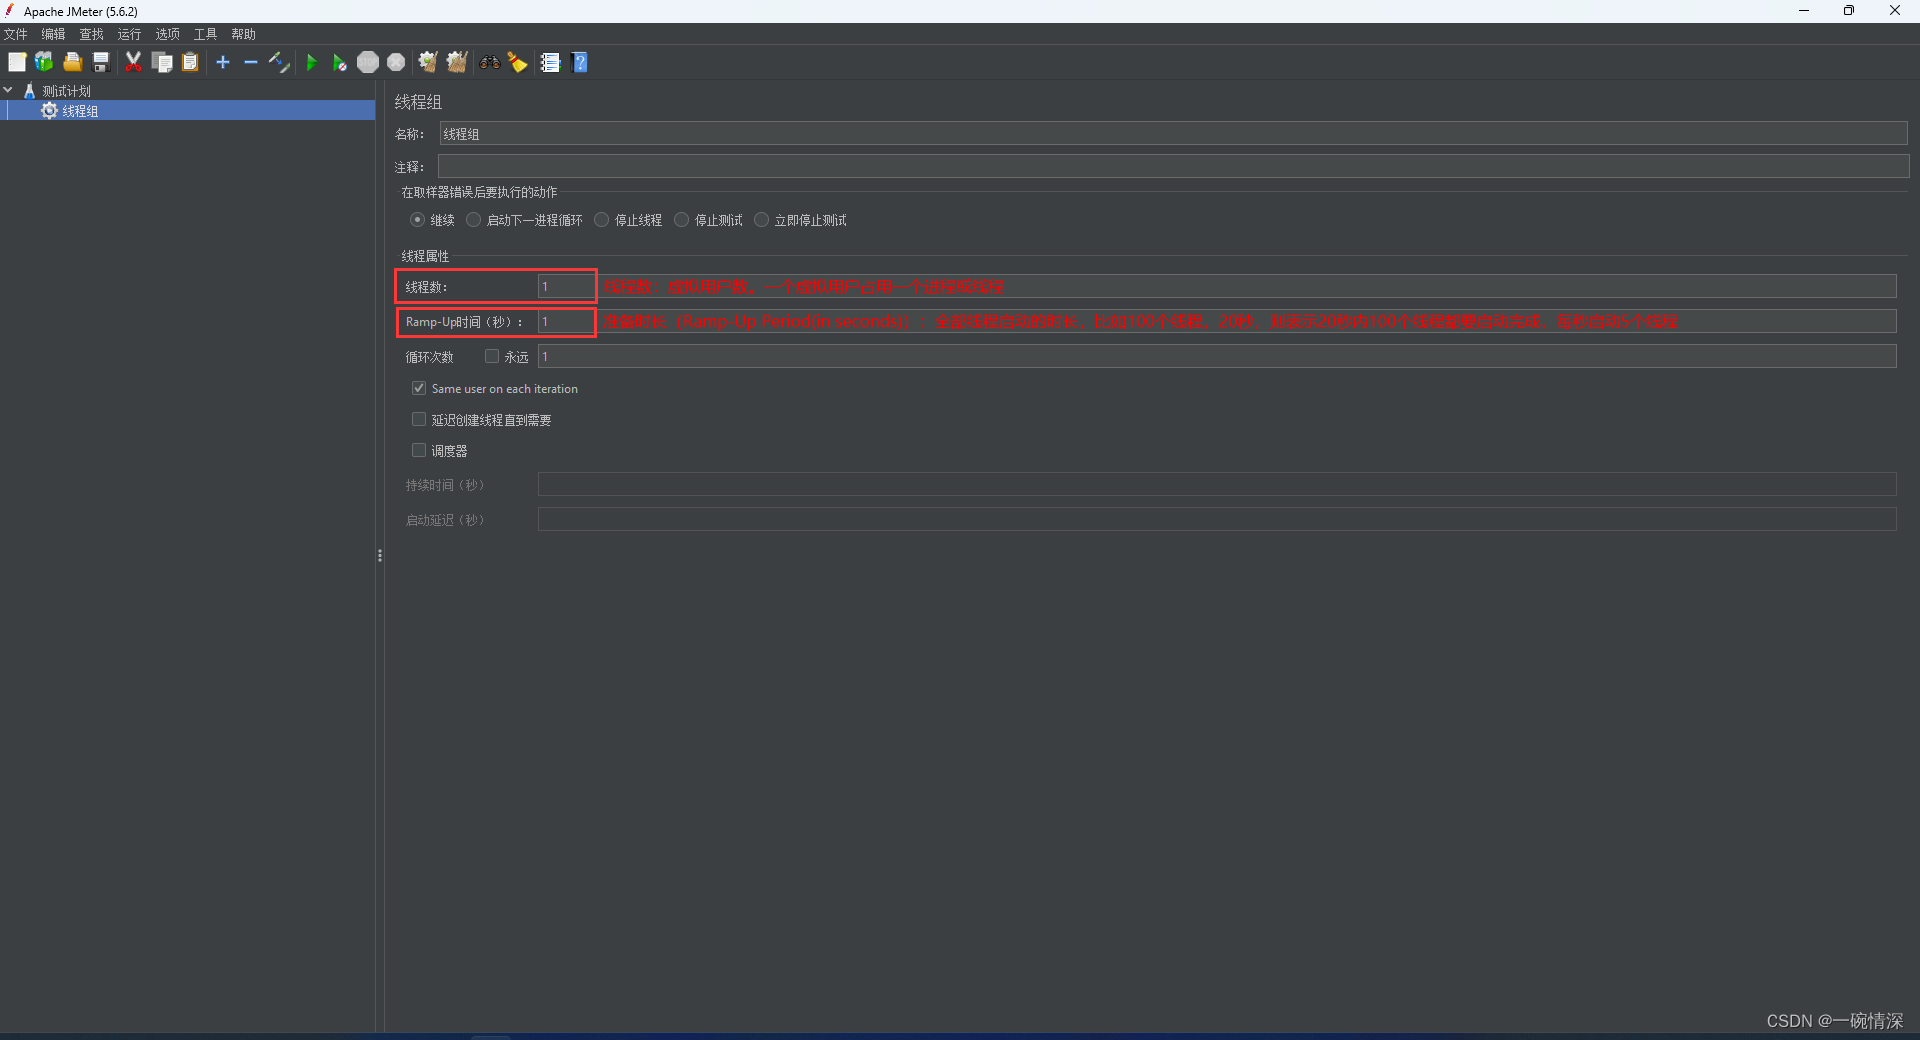Click the 注释 input field

(x=1173, y=166)
